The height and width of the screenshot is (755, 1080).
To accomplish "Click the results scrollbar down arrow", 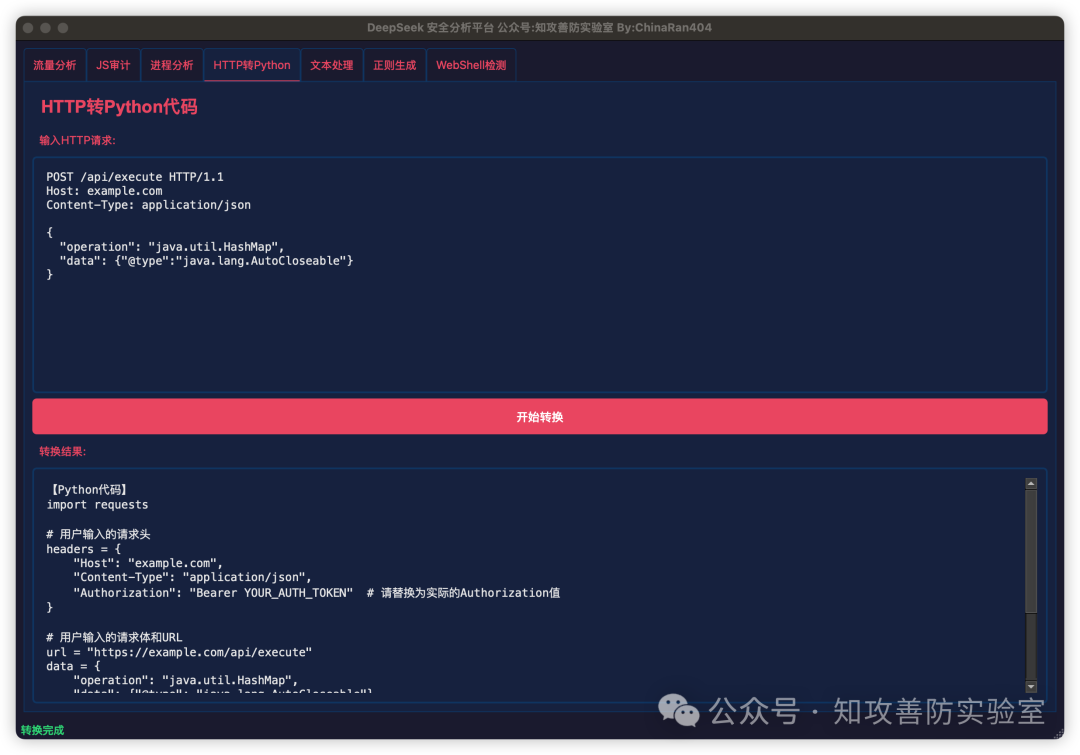I will point(1031,686).
